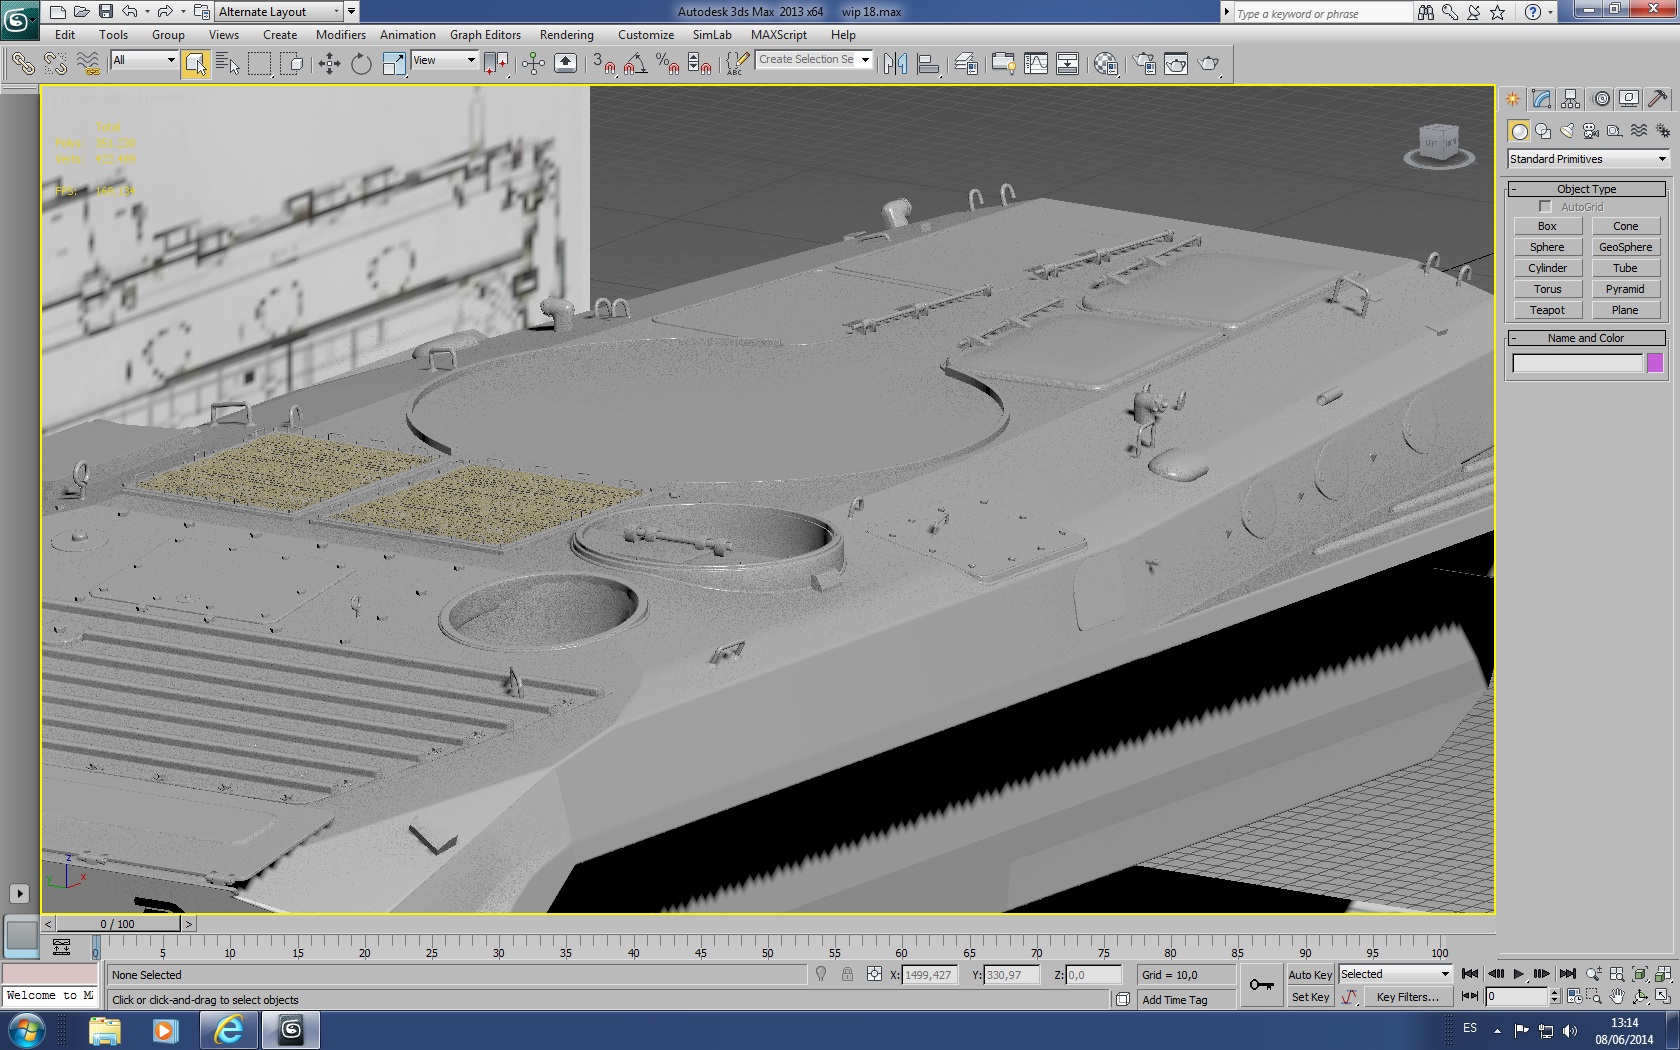The width and height of the screenshot is (1680, 1050).
Task: Toggle Window/Crossing selection mode
Action: (x=292, y=64)
